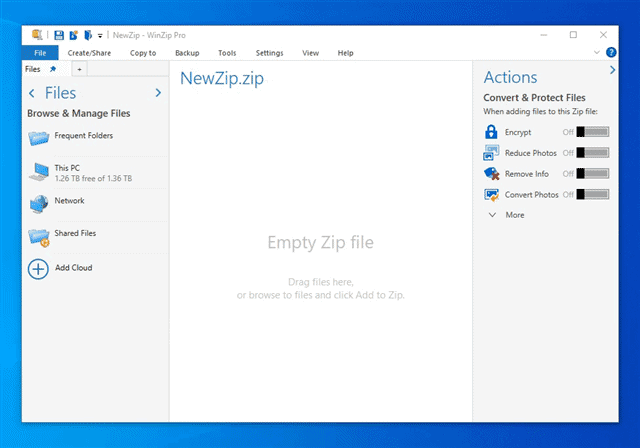Enable the Remove Info switch
This screenshot has height=448, width=640.
593,174
